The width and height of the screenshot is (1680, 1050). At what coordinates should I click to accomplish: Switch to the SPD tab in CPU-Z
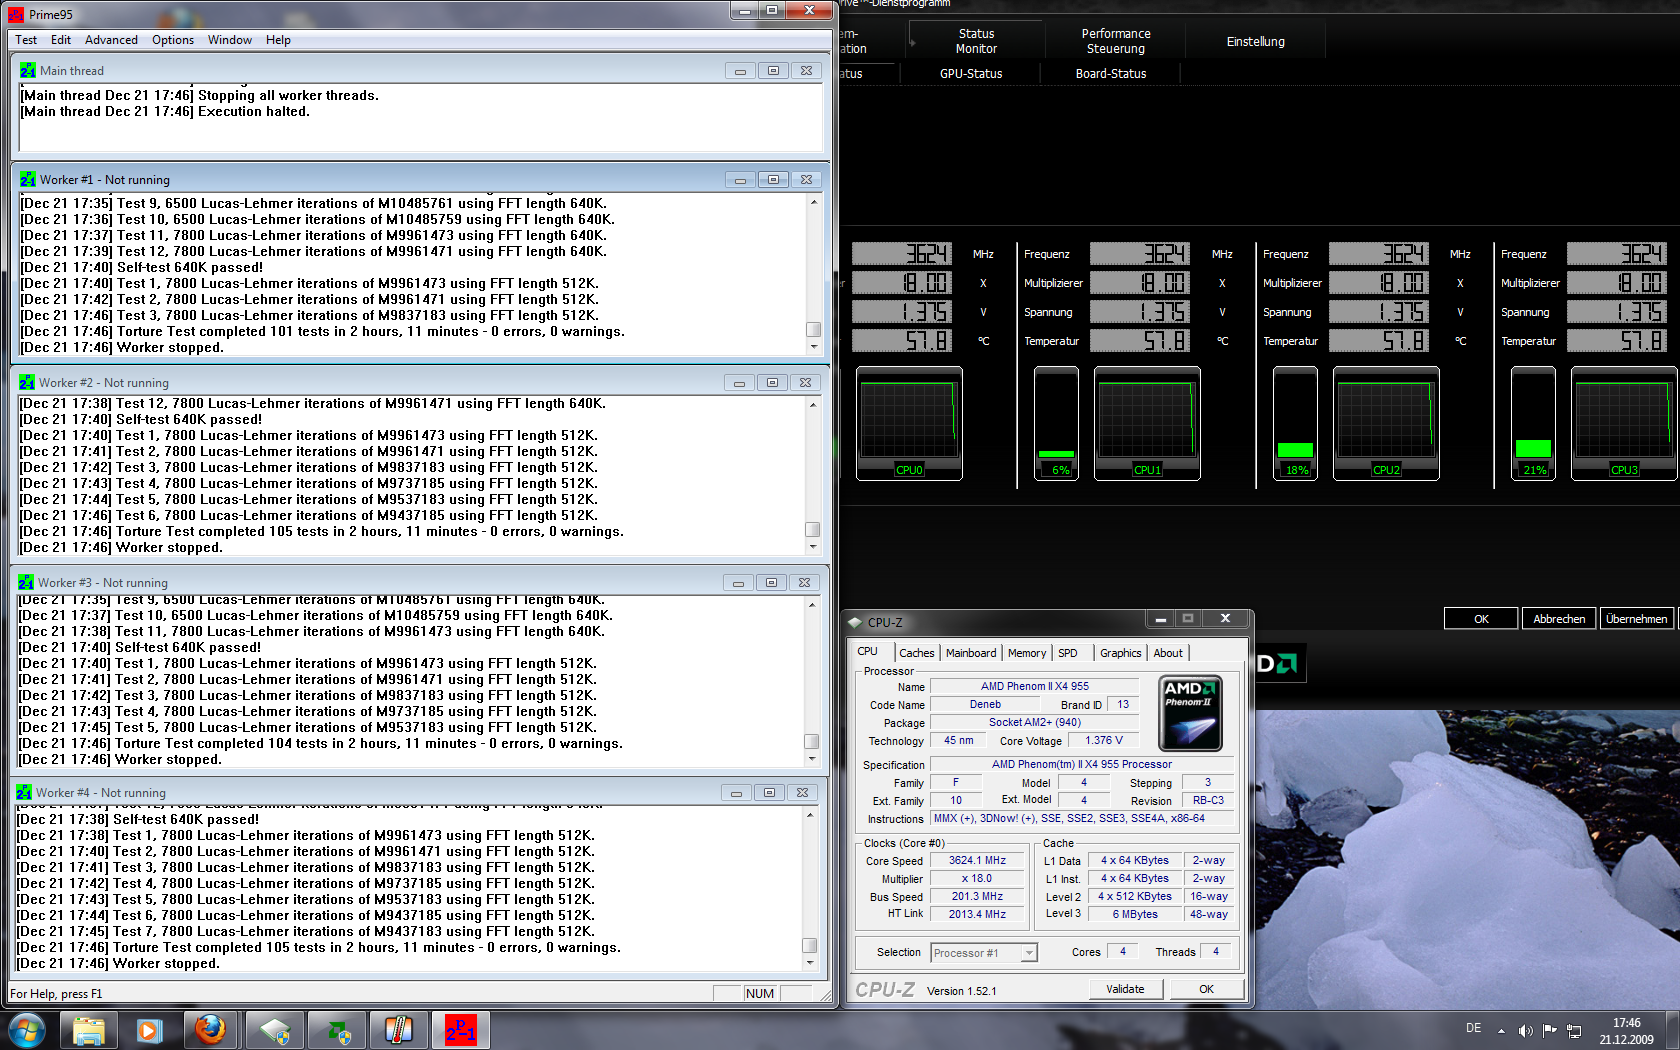click(x=1068, y=653)
